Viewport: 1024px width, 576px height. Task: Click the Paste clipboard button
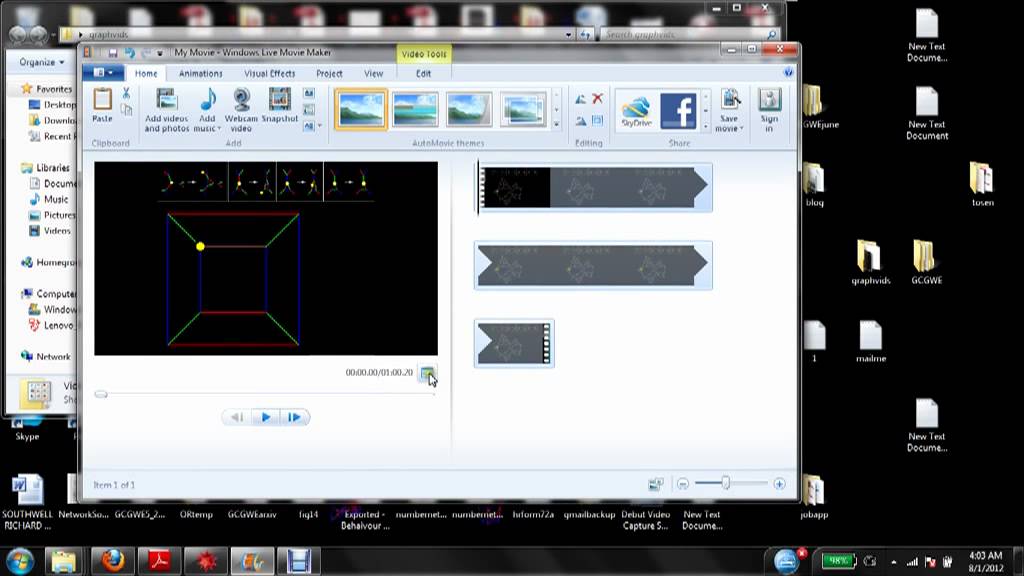coord(102,106)
